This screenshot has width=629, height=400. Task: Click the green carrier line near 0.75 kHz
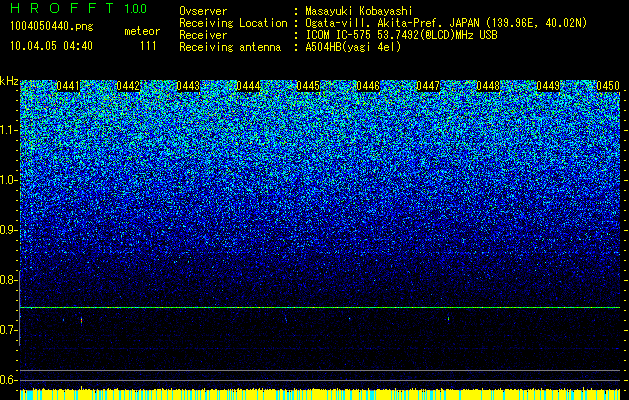(x=320, y=308)
